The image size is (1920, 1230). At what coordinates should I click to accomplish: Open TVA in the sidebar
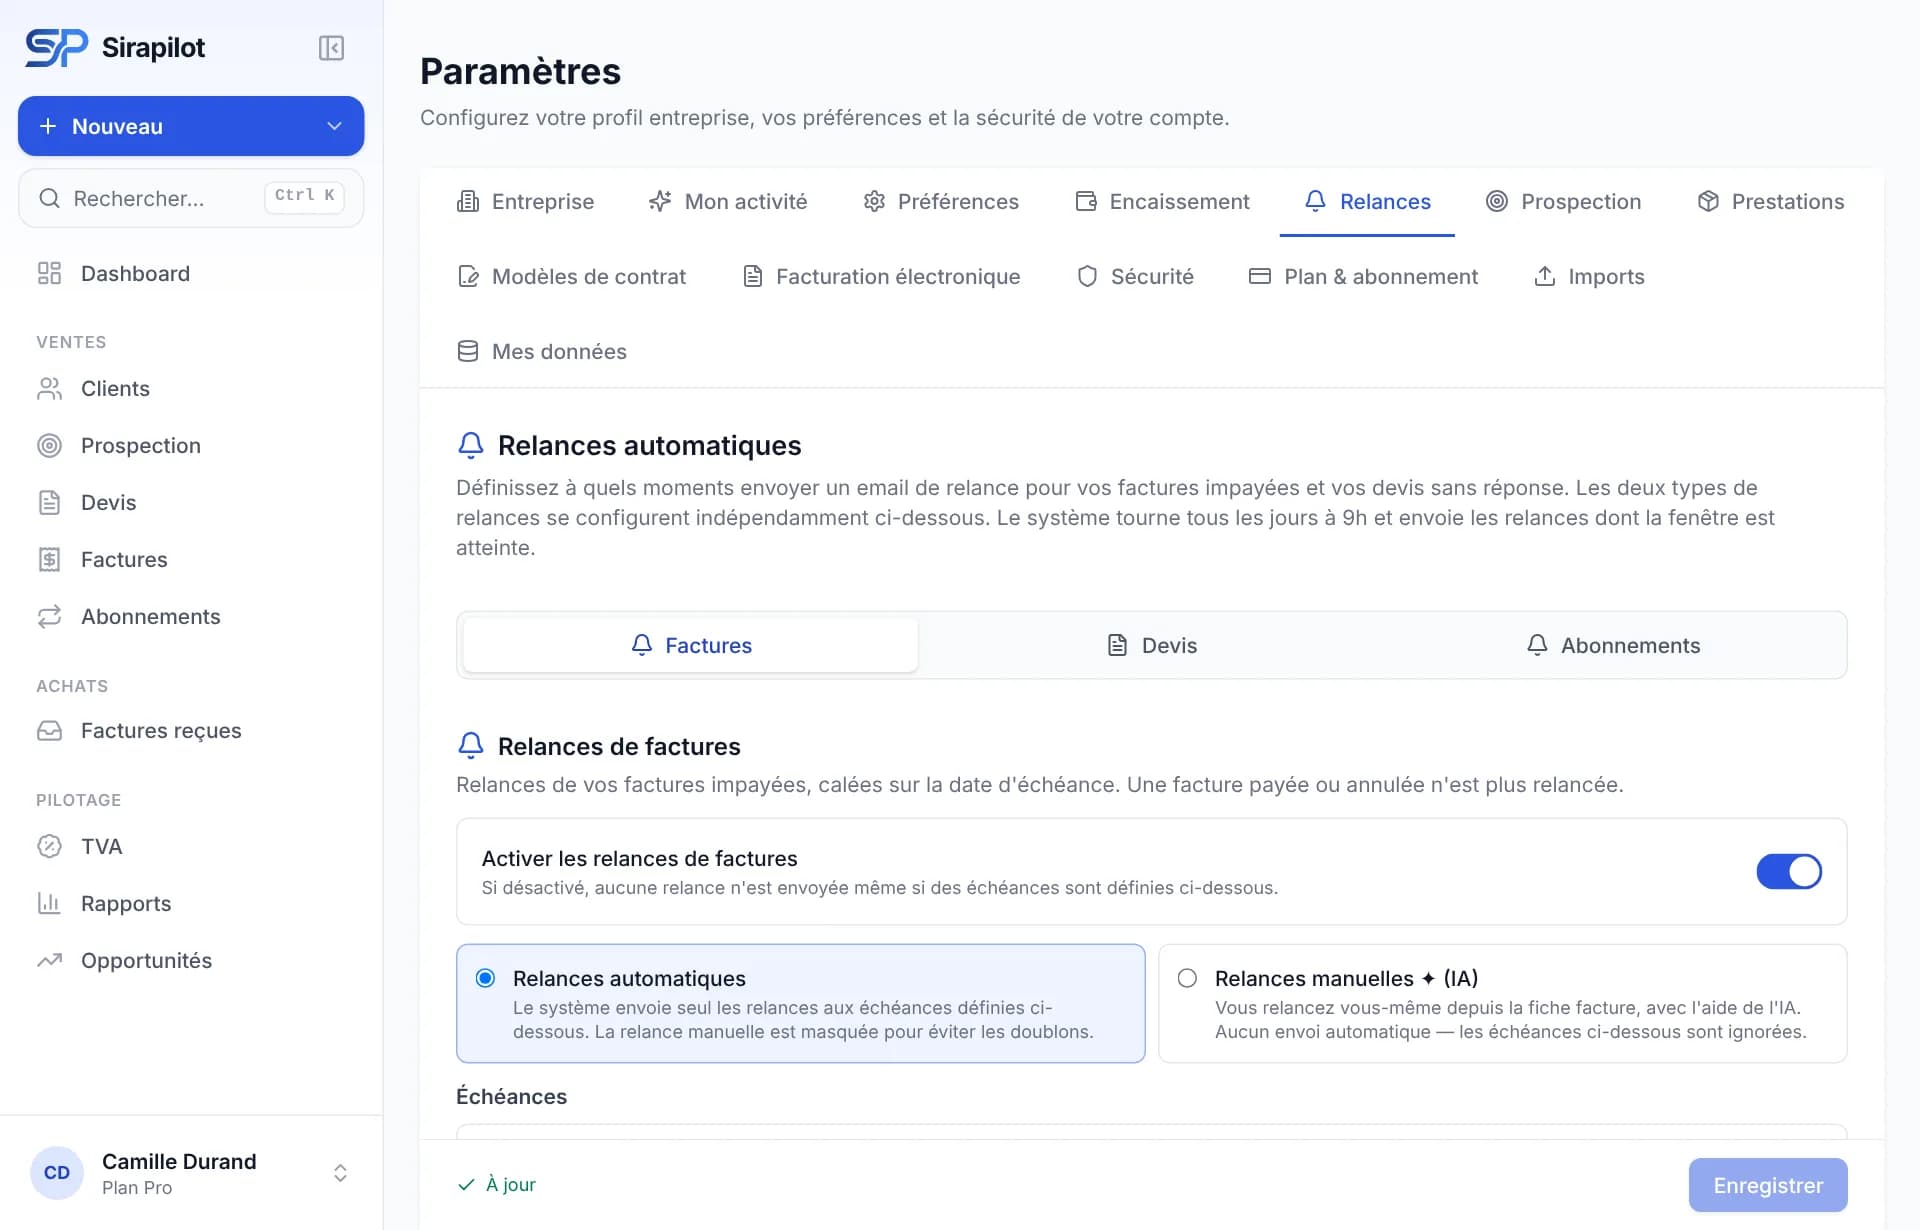pyautogui.click(x=191, y=847)
